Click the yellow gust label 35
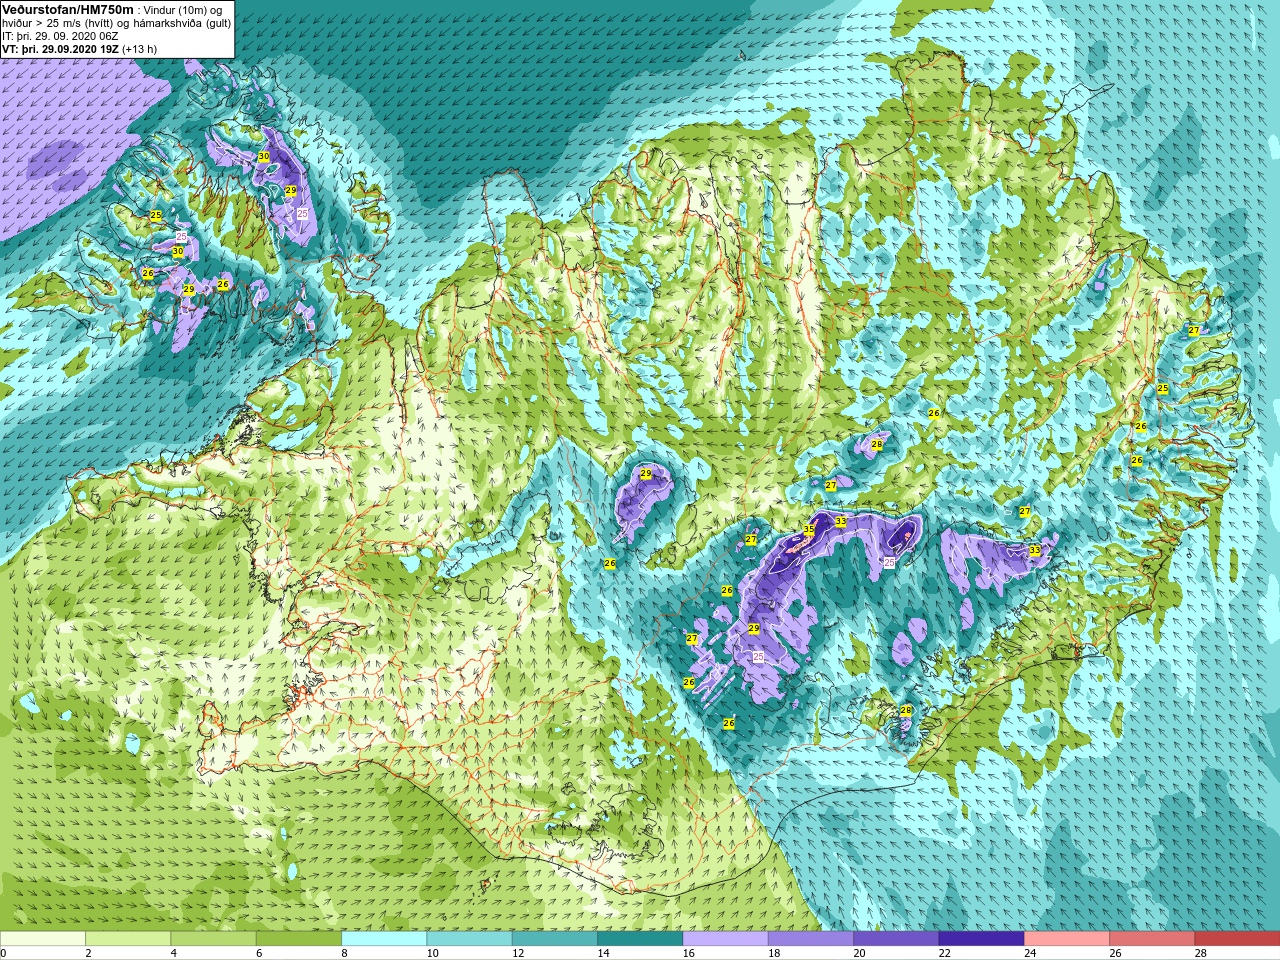1280x960 pixels. tap(809, 530)
